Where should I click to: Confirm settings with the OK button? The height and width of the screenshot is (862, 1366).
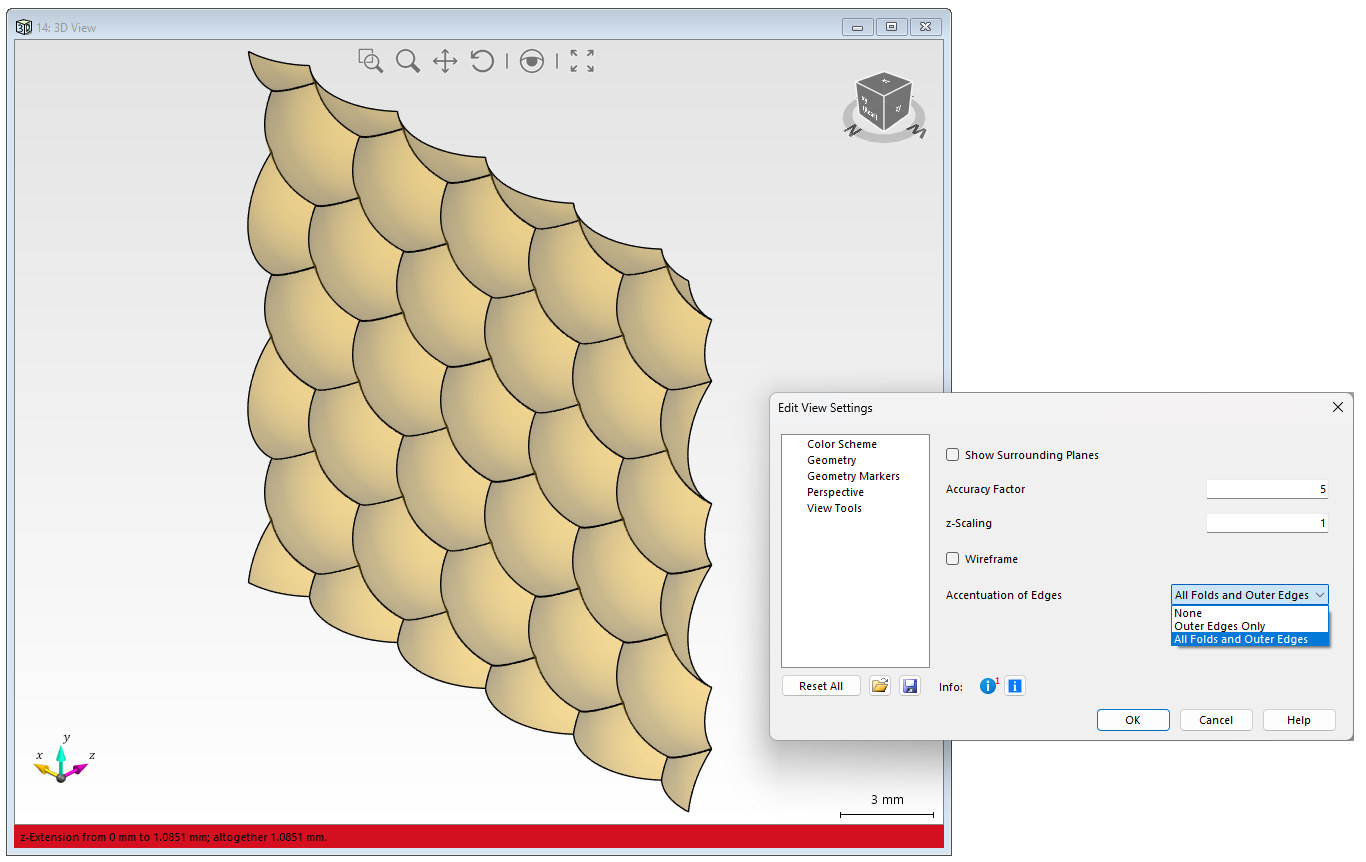1133,720
